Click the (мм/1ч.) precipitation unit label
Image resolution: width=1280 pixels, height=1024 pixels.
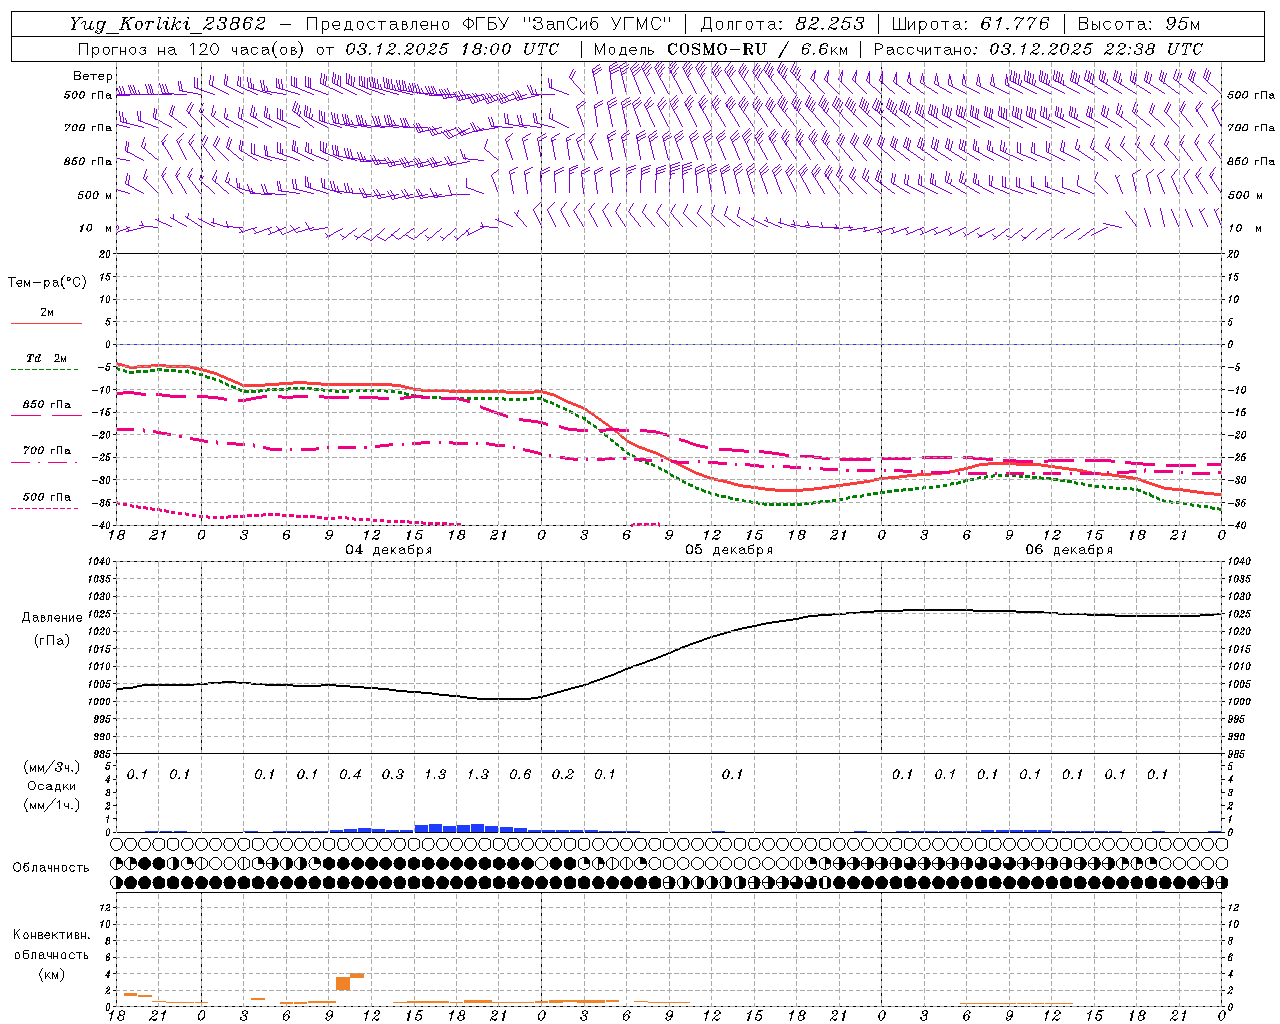pyautogui.click(x=52, y=805)
